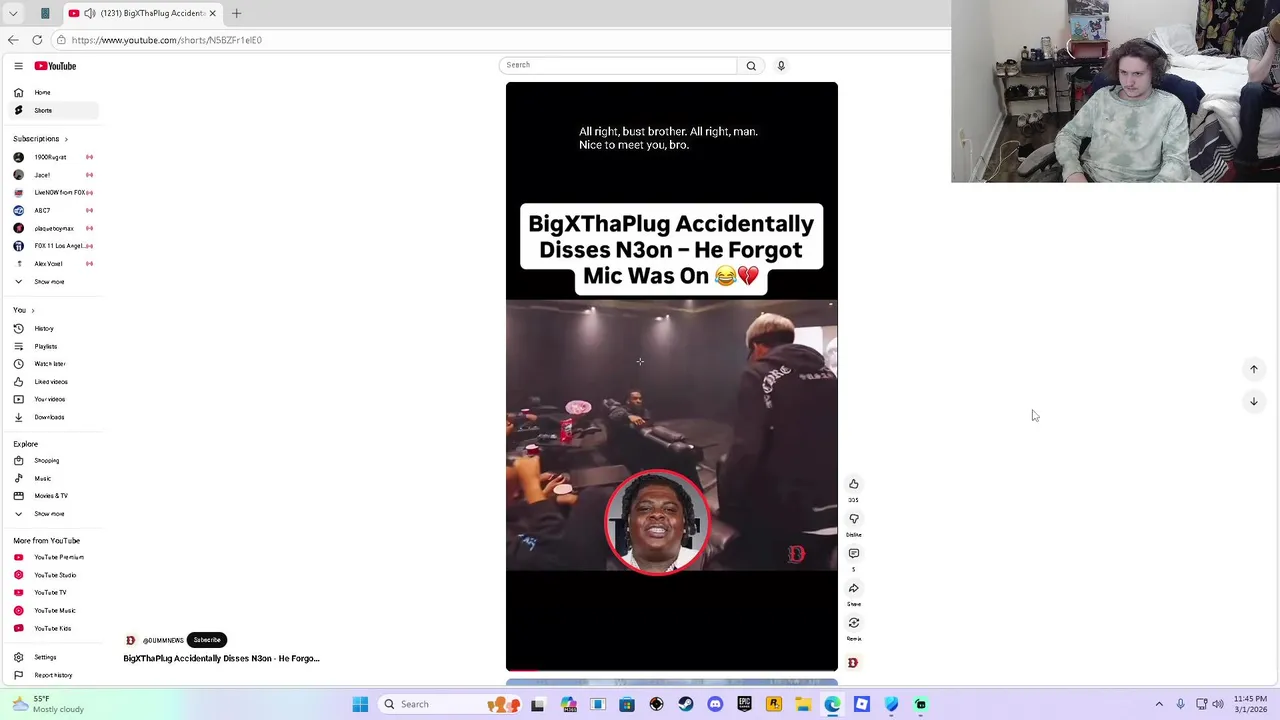Dislike this Short
This screenshot has width=1280, height=720.
tap(854, 519)
